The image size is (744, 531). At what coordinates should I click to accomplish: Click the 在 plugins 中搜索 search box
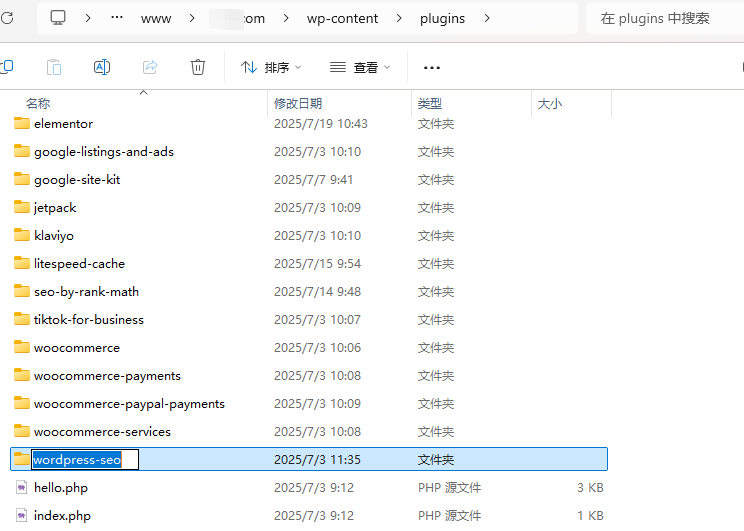[665, 18]
